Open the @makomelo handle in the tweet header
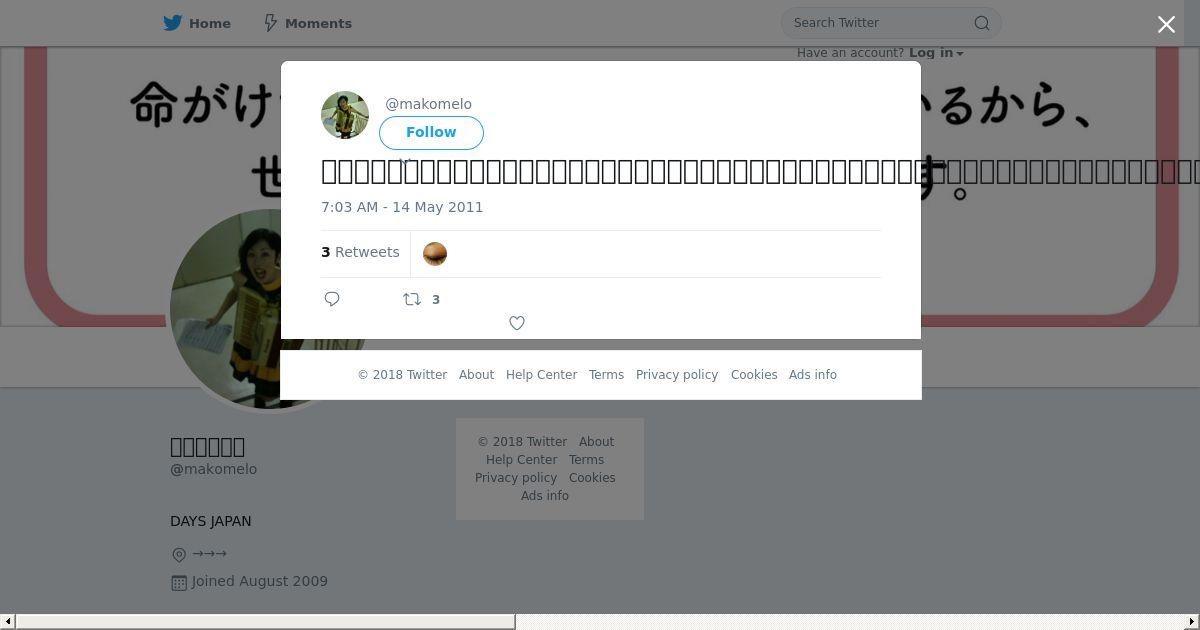The height and width of the screenshot is (630, 1200). click(x=428, y=104)
